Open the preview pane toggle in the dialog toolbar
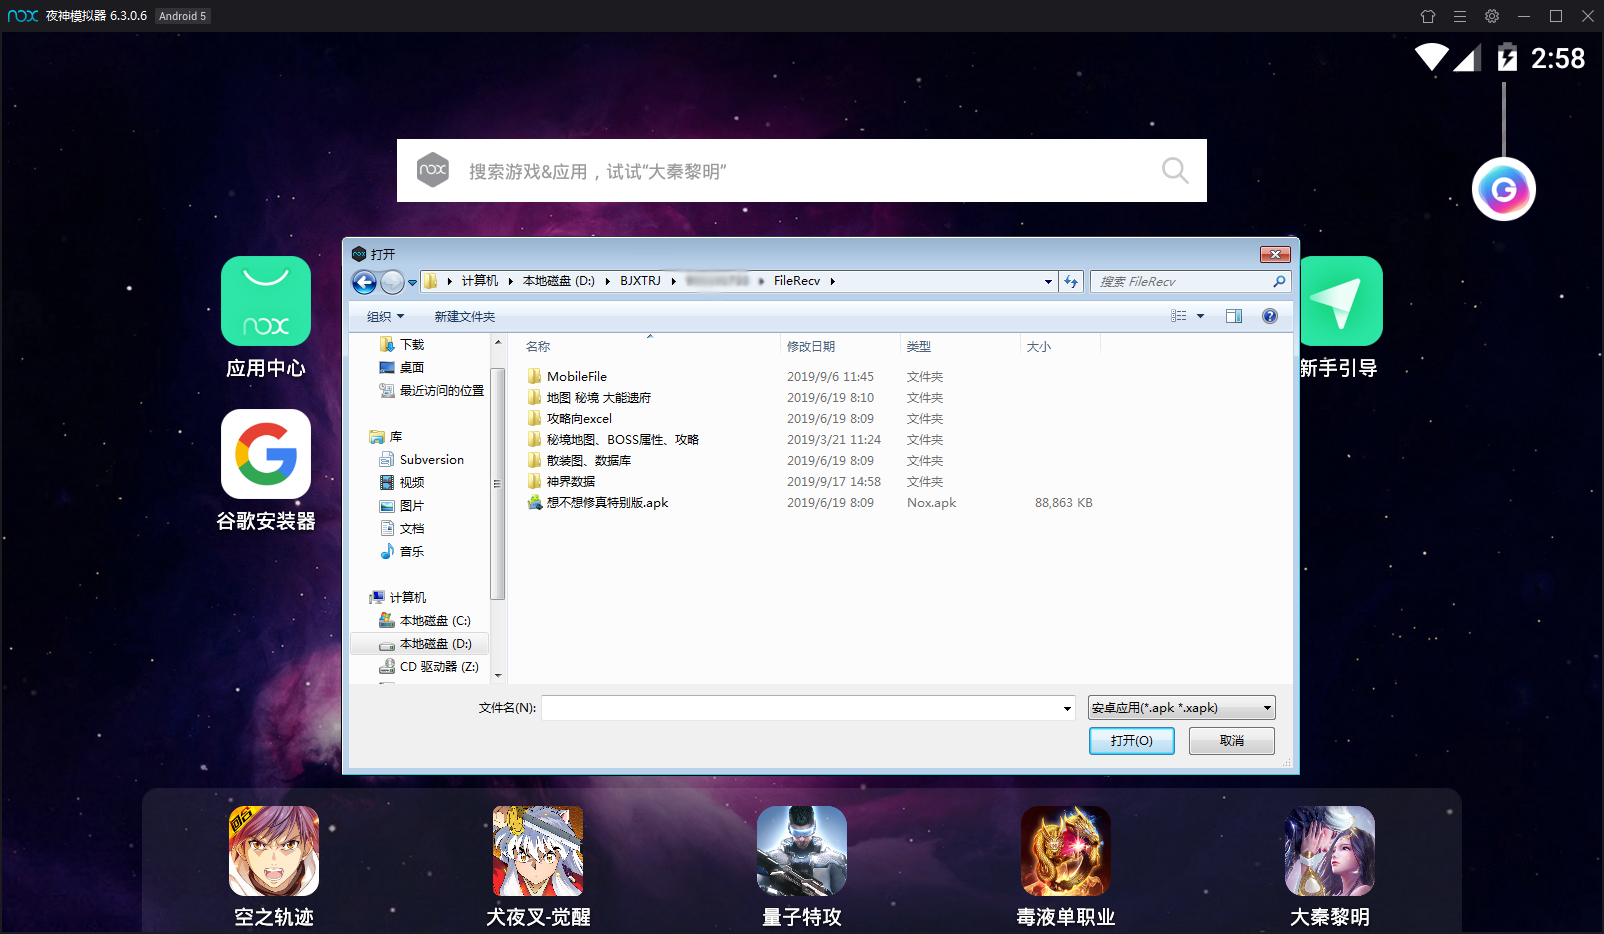The height and width of the screenshot is (934, 1604). click(x=1234, y=315)
